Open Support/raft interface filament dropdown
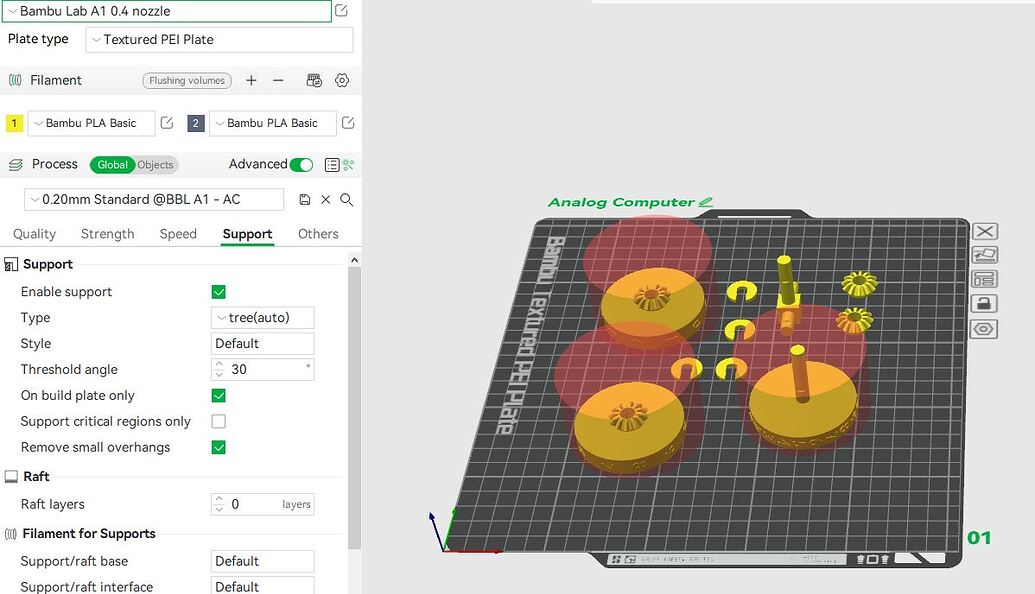 pos(262,586)
